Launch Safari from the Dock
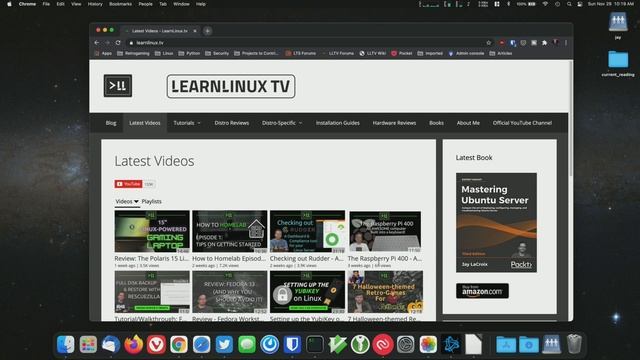Screen dimensions: 640x360 click(x=202, y=344)
